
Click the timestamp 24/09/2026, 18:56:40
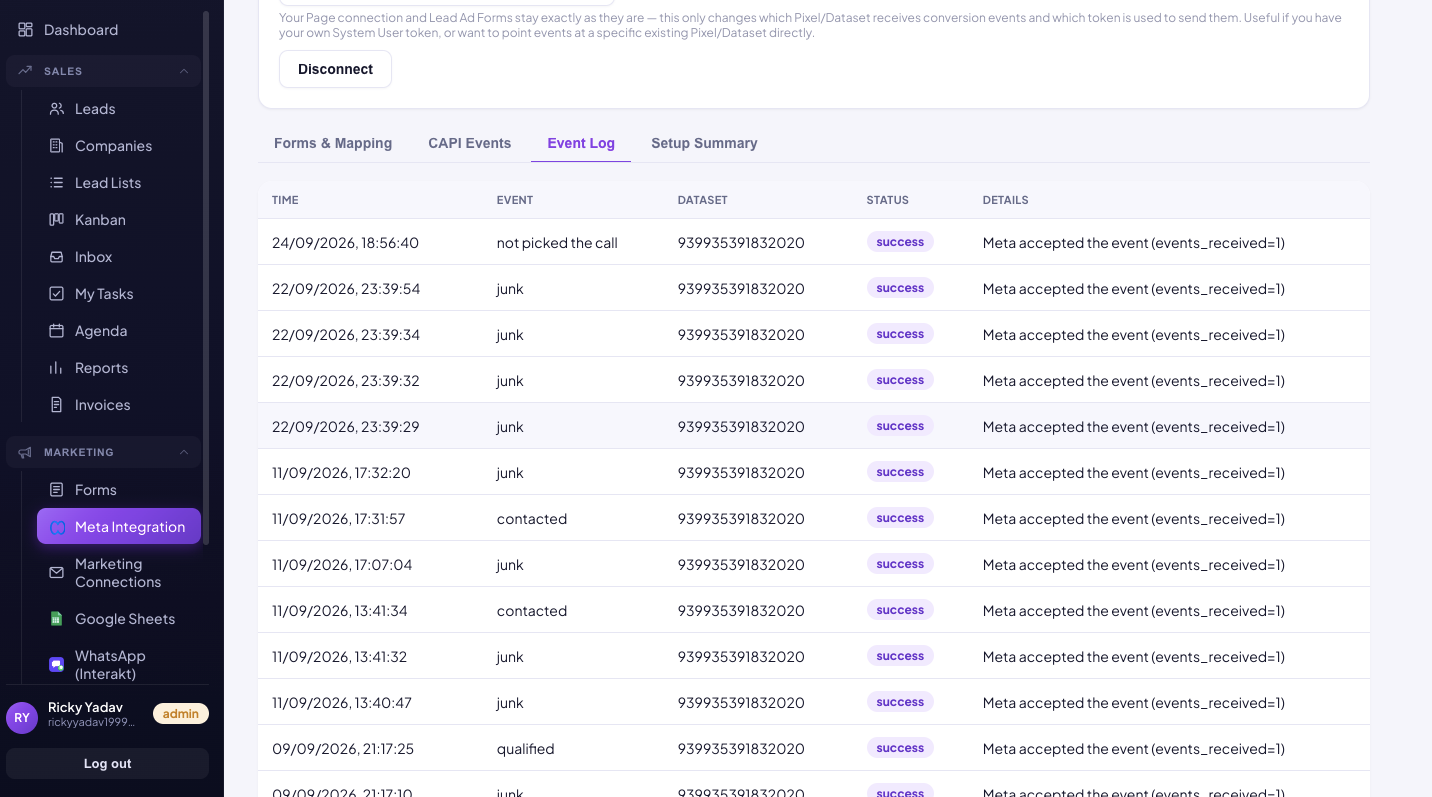(345, 243)
